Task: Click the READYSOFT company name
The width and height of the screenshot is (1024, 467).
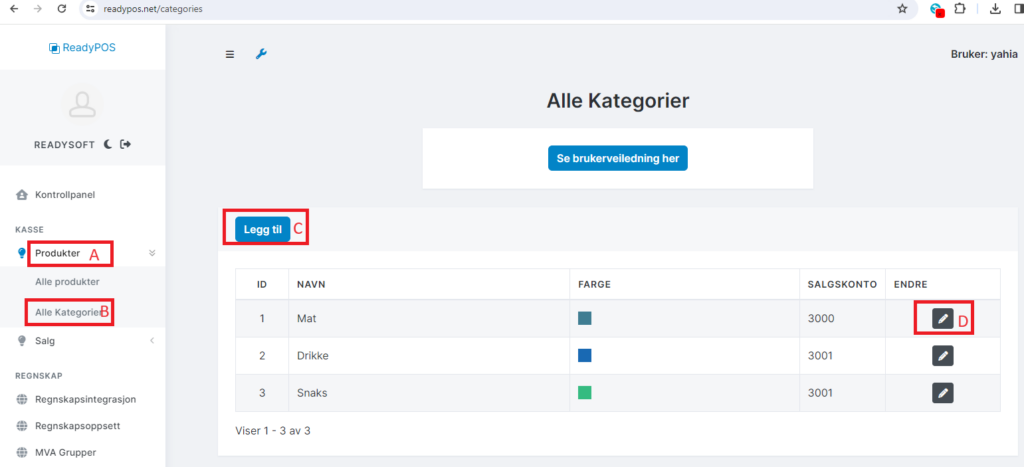Action: [65, 144]
